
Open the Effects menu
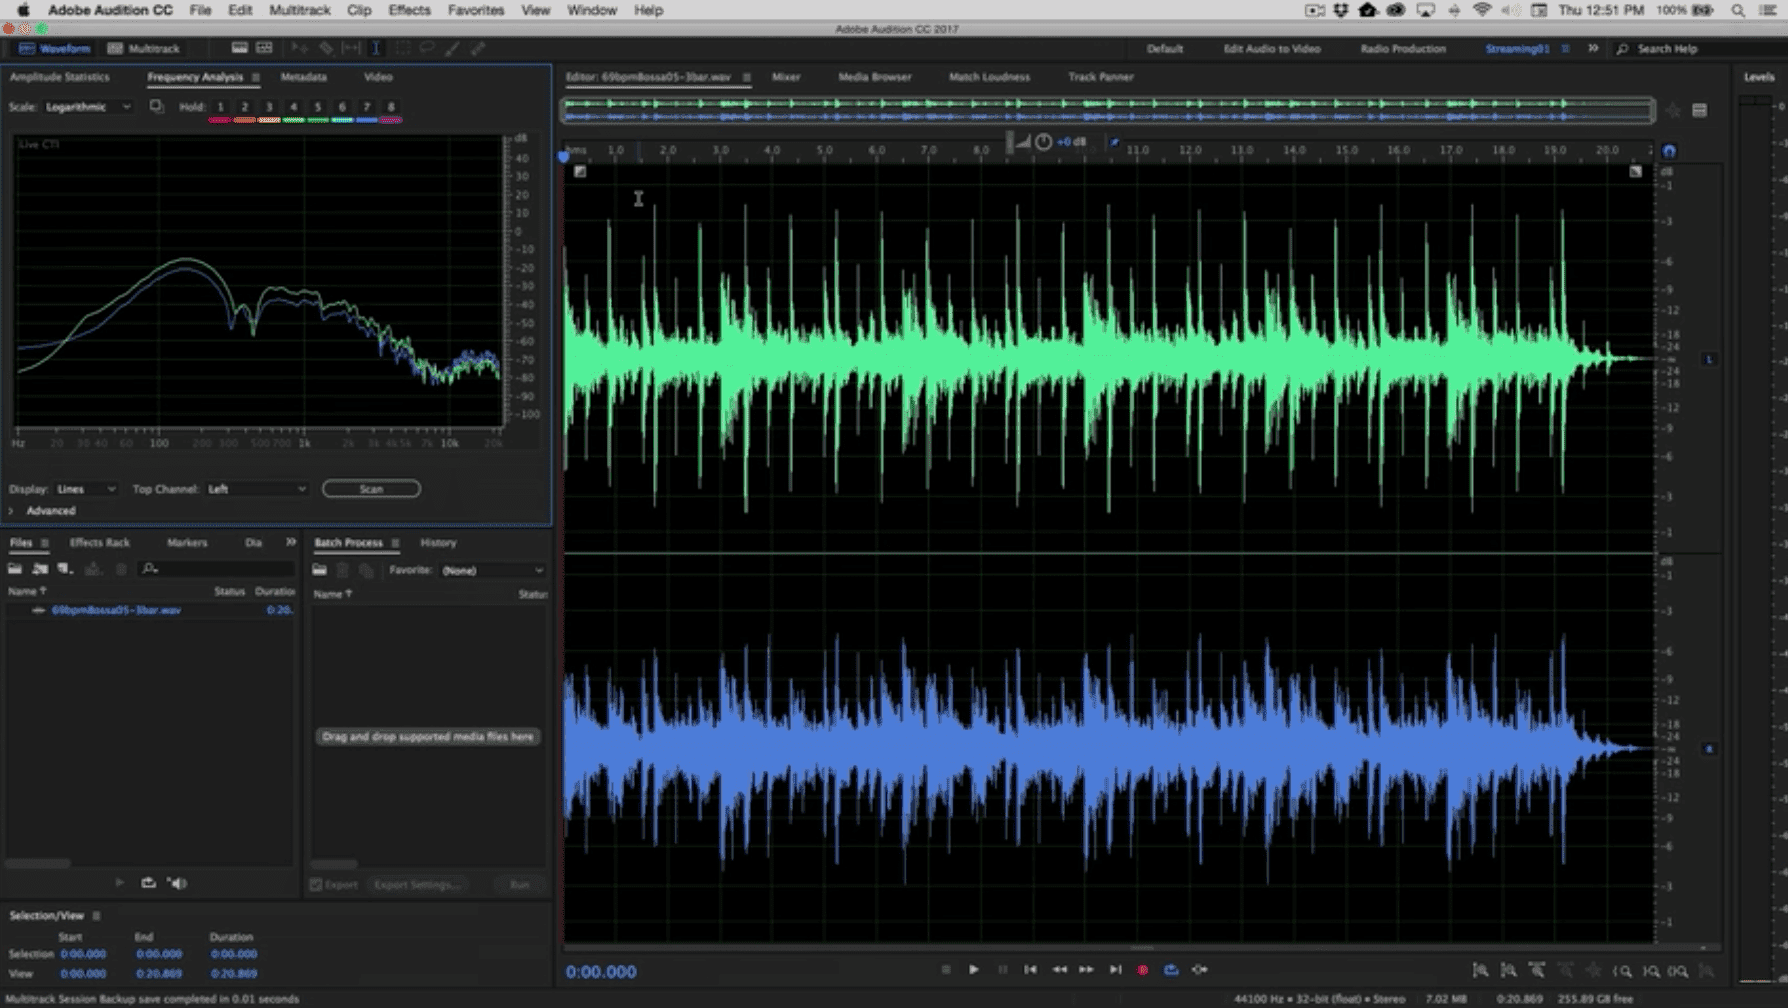tap(409, 10)
